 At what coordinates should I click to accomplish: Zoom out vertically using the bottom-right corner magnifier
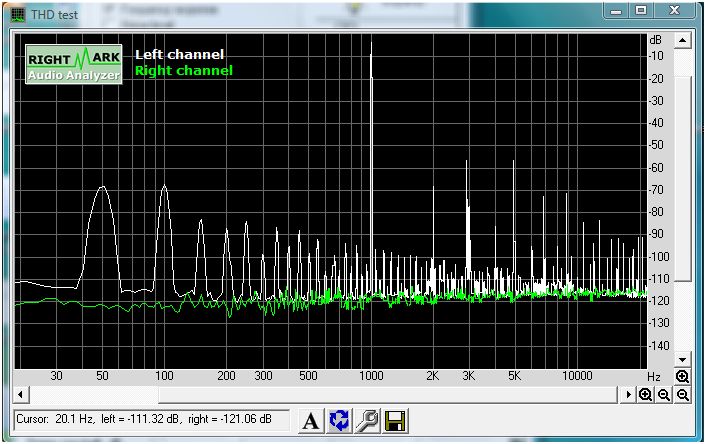click(683, 395)
